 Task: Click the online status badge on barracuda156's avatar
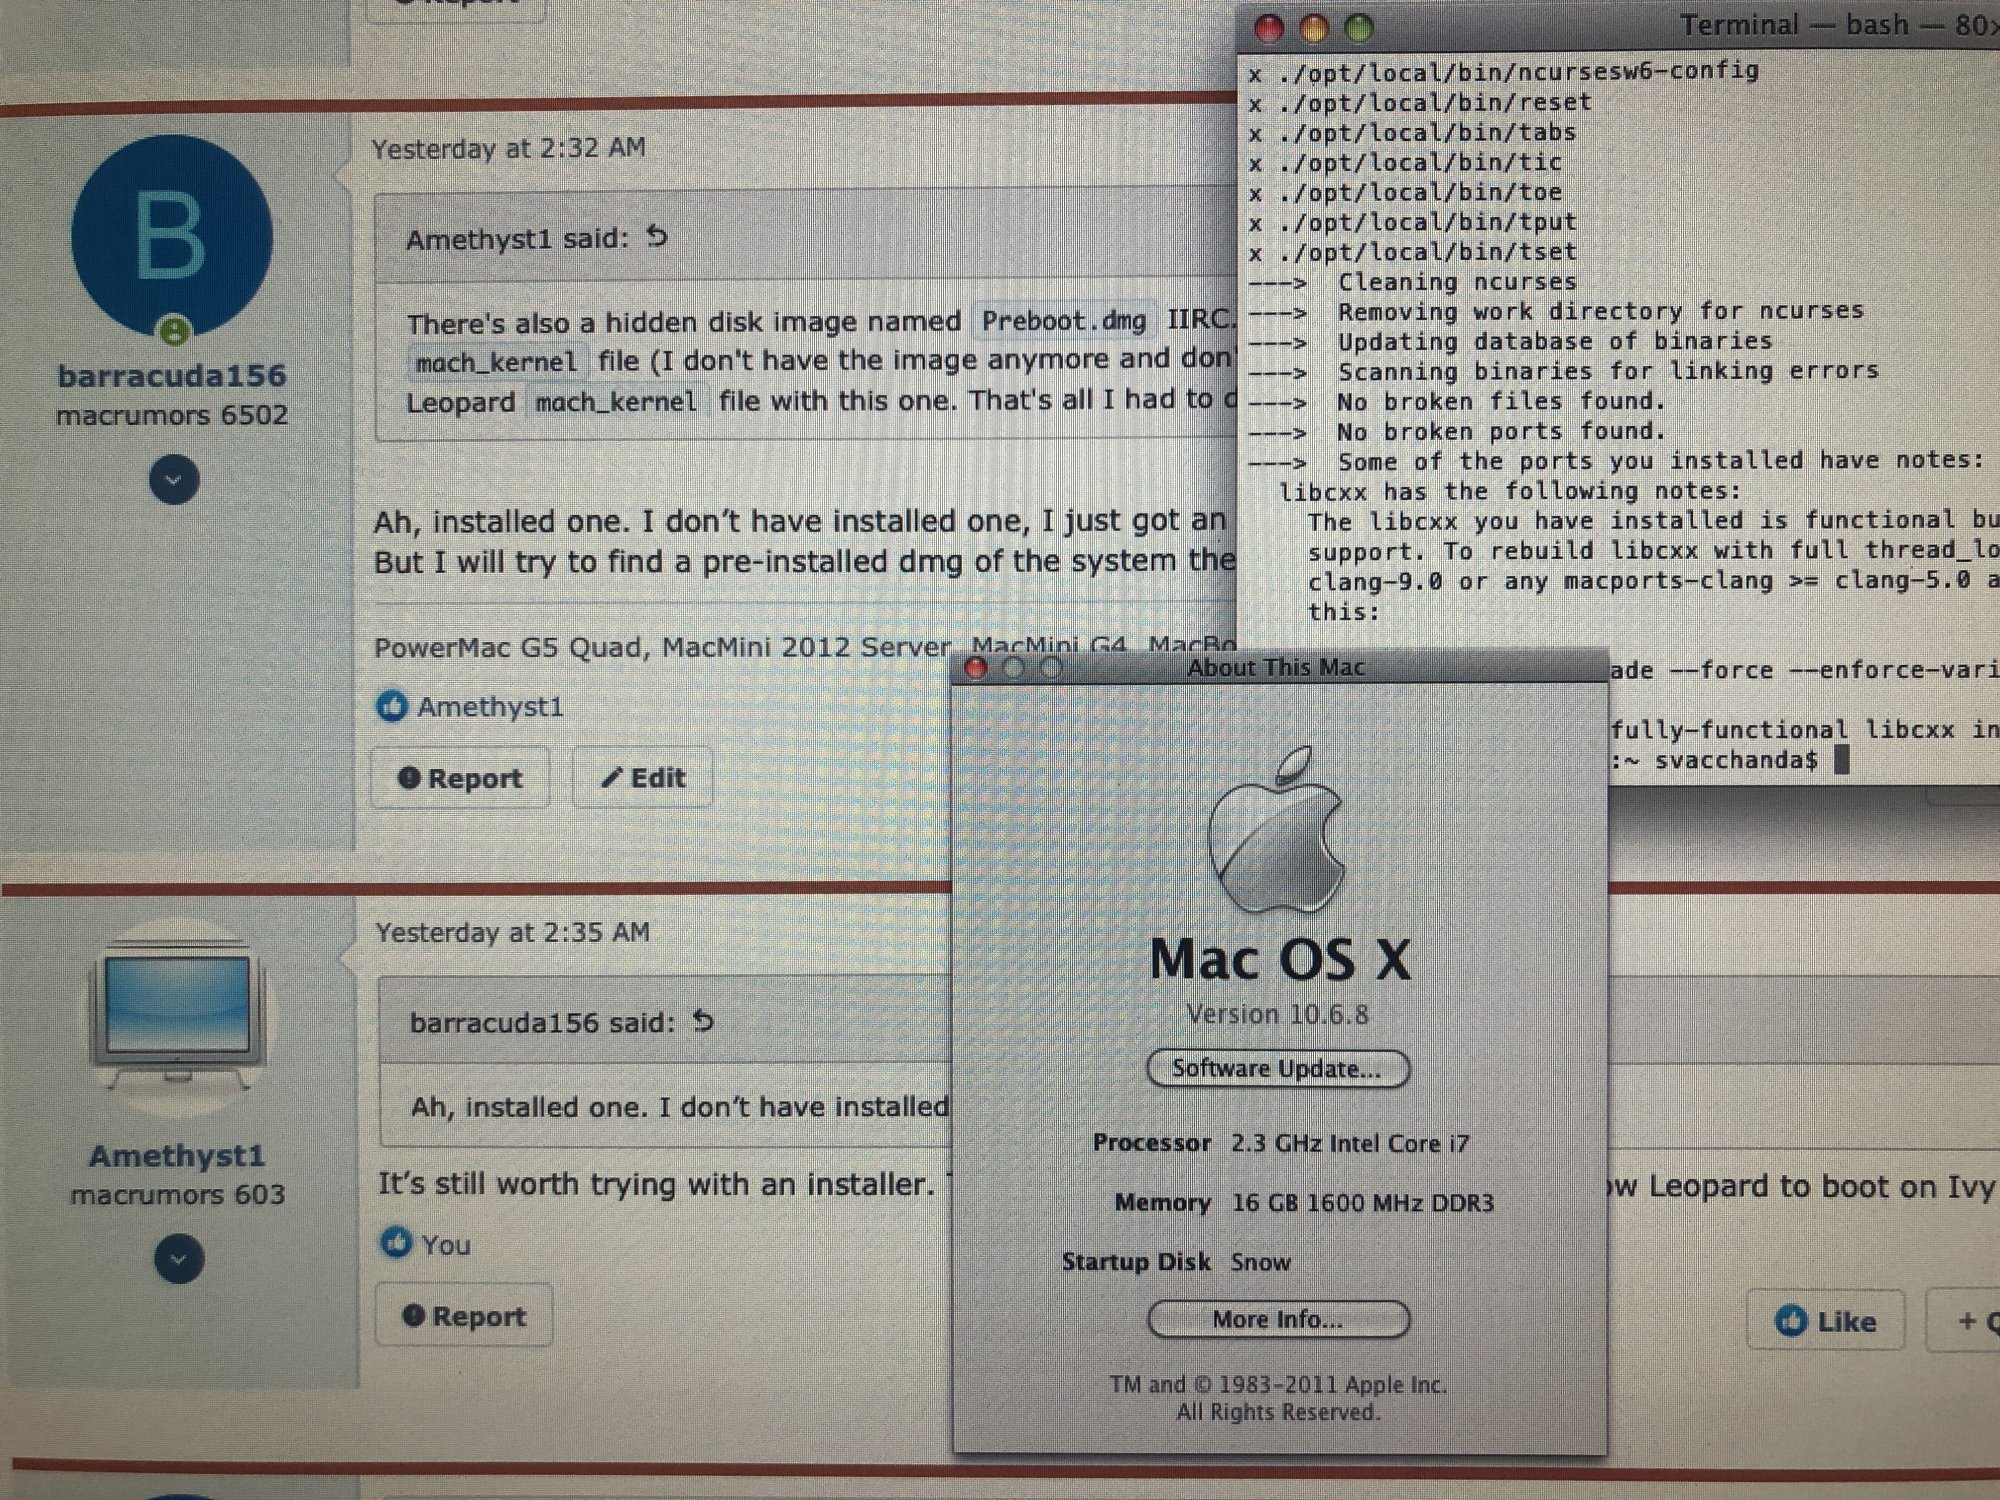(x=175, y=330)
